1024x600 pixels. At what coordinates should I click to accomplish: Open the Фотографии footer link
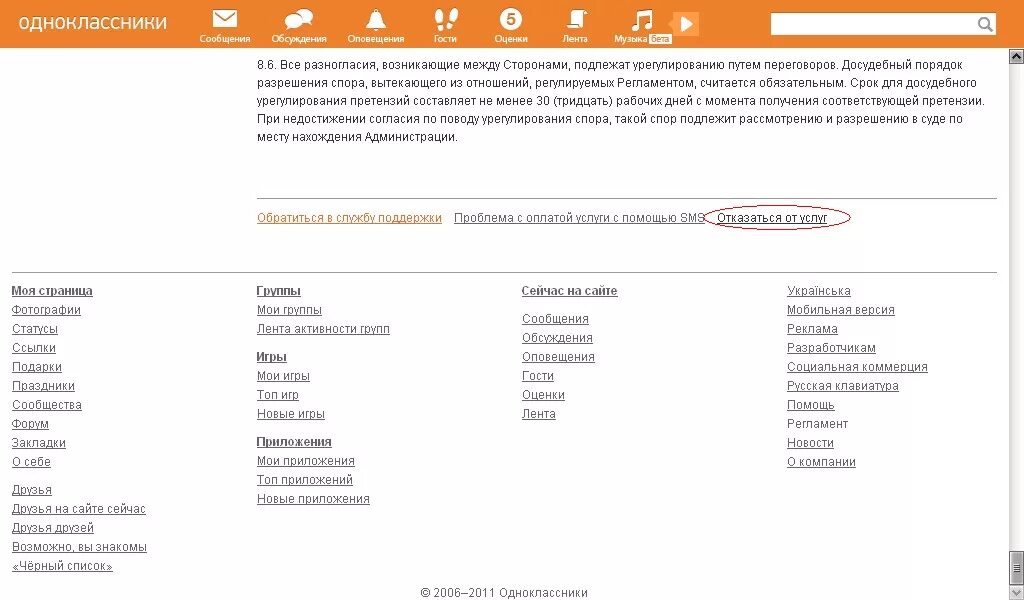[x=46, y=309]
